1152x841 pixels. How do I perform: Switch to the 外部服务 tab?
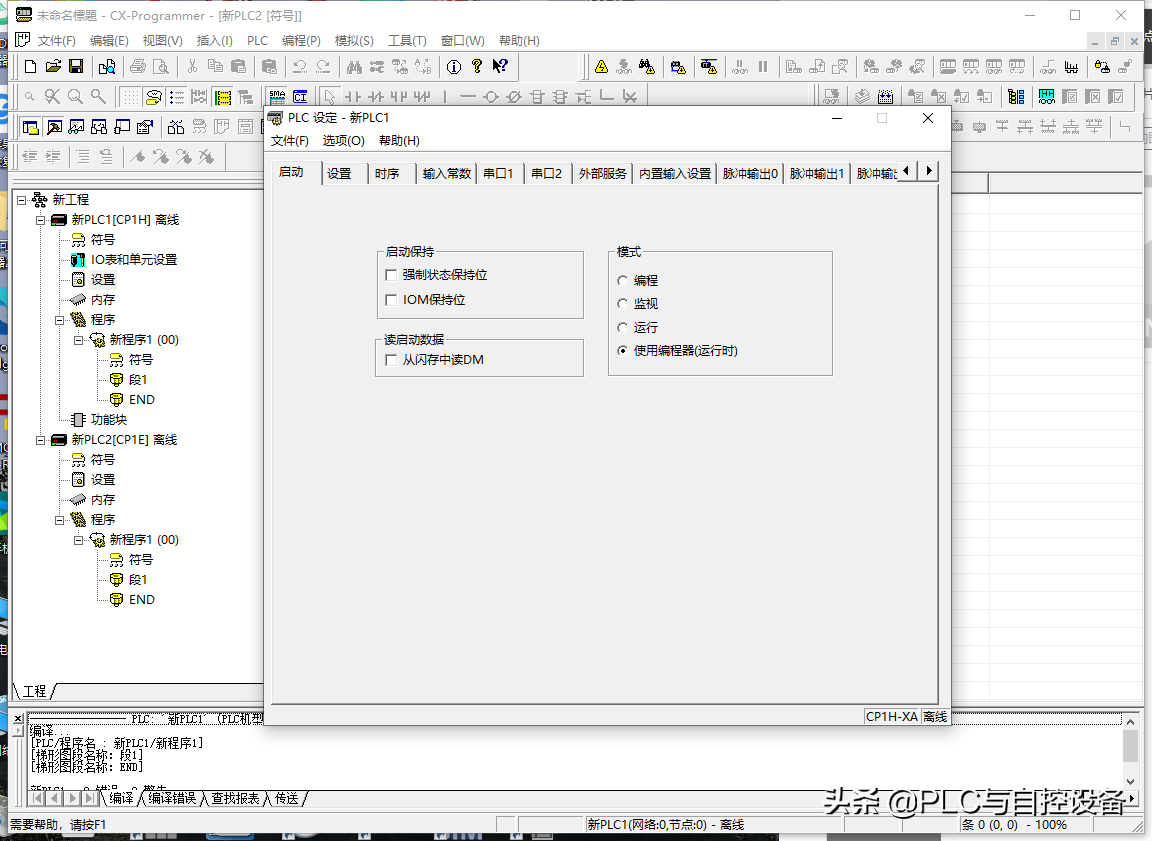tap(602, 173)
